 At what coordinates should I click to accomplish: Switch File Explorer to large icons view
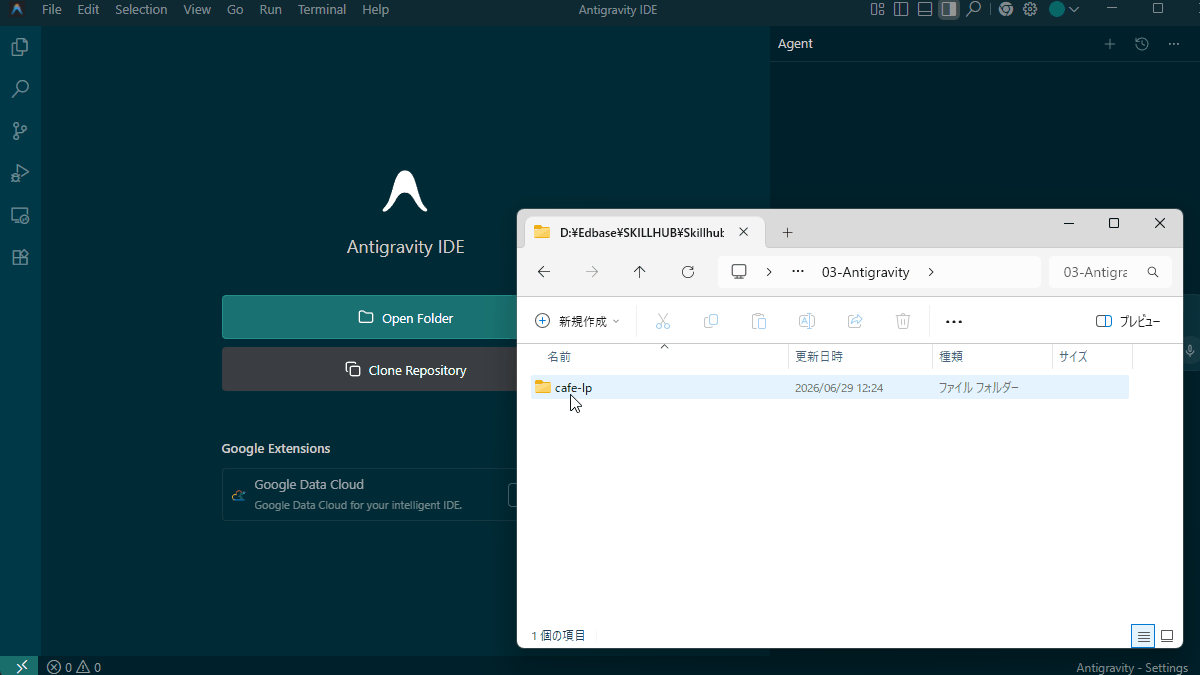pyautogui.click(x=1166, y=636)
